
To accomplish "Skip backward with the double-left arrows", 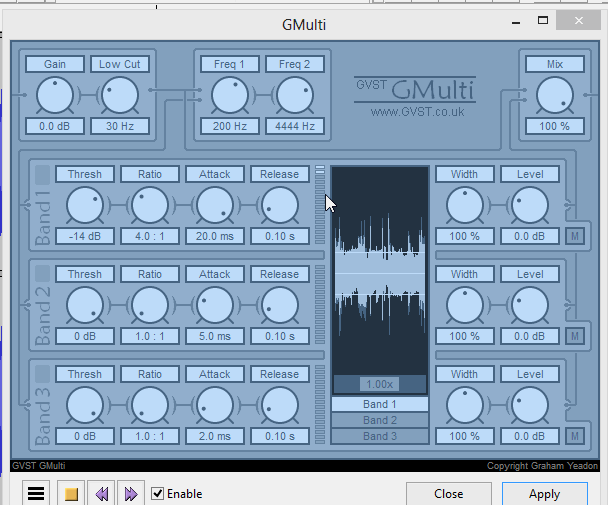I will [x=102, y=493].
